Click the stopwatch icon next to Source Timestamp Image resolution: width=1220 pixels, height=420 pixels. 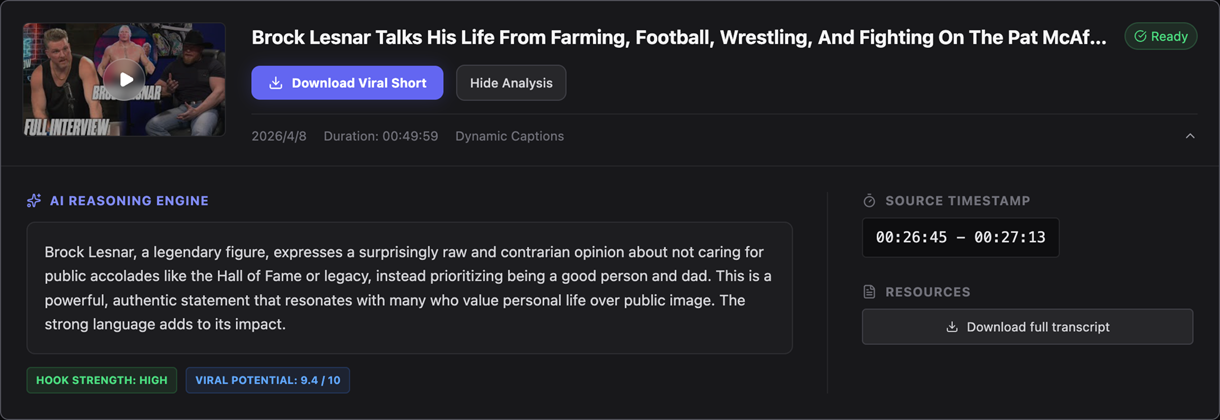(x=869, y=201)
